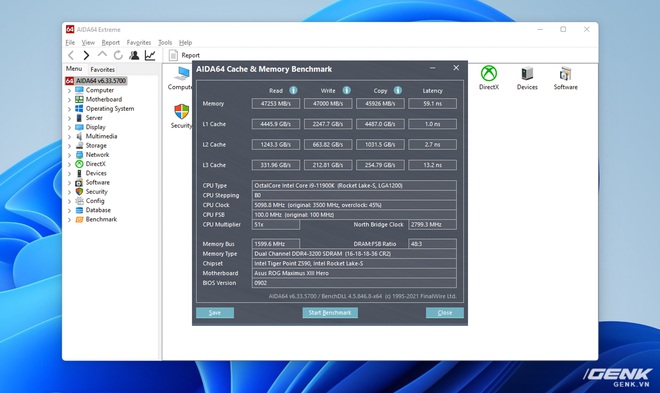The width and height of the screenshot is (660, 393).
Task: Select the Storage tree icon
Action: point(79,146)
